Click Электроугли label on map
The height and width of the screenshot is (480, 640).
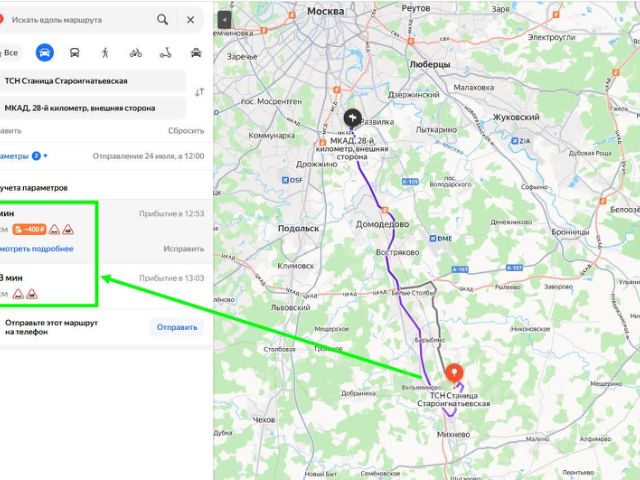[x=551, y=38]
